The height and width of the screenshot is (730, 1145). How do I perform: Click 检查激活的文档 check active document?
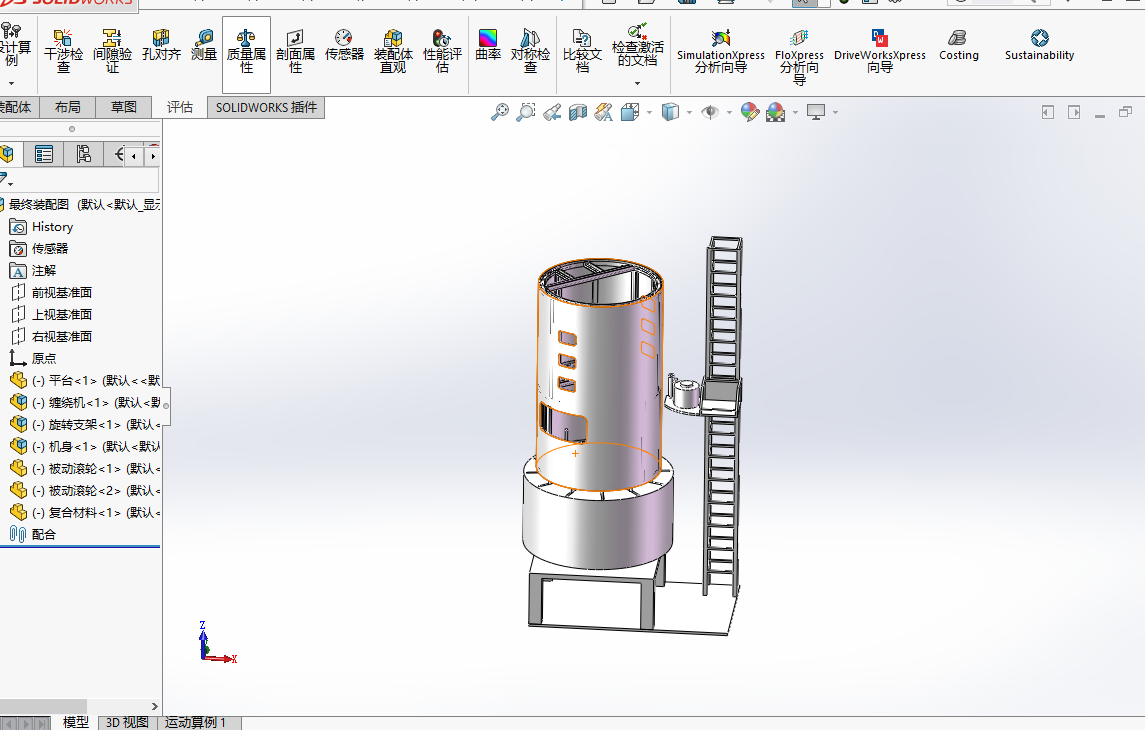637,45
